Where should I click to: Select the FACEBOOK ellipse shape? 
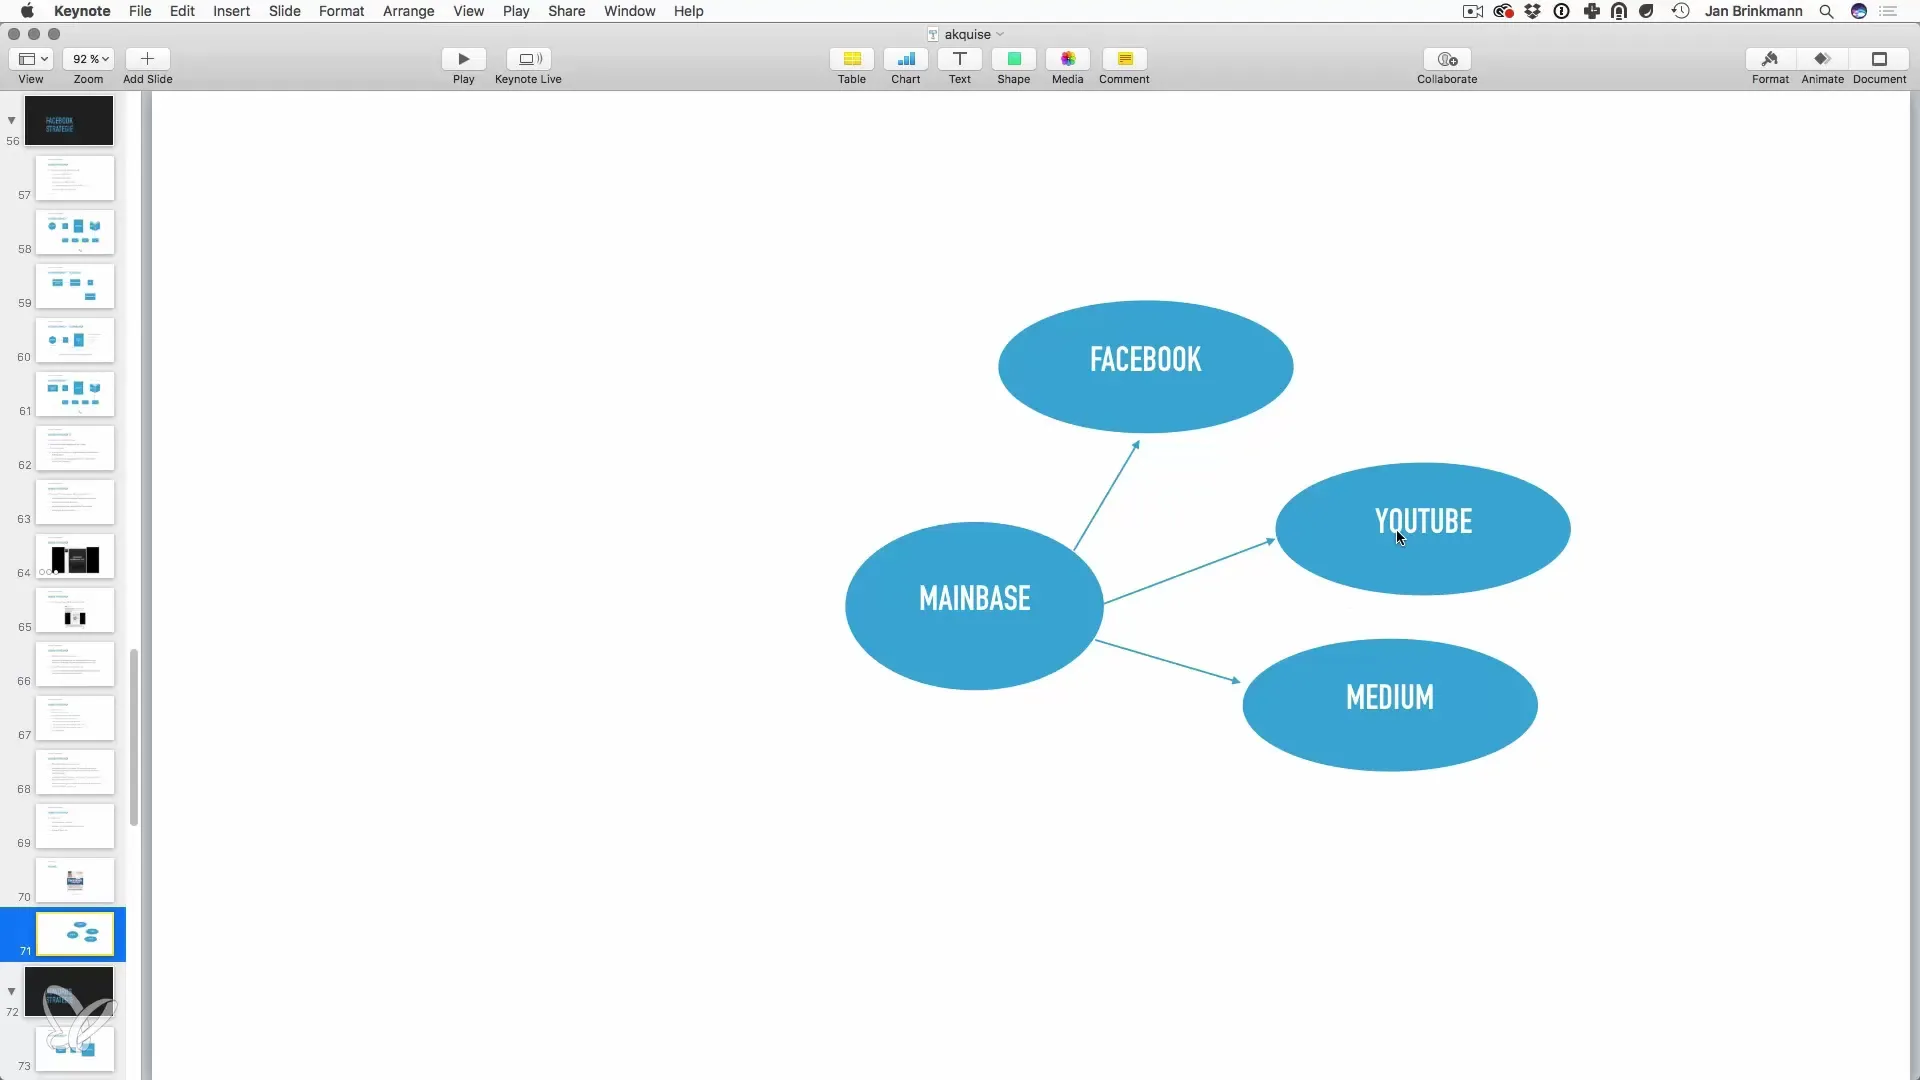[1145, 366]
